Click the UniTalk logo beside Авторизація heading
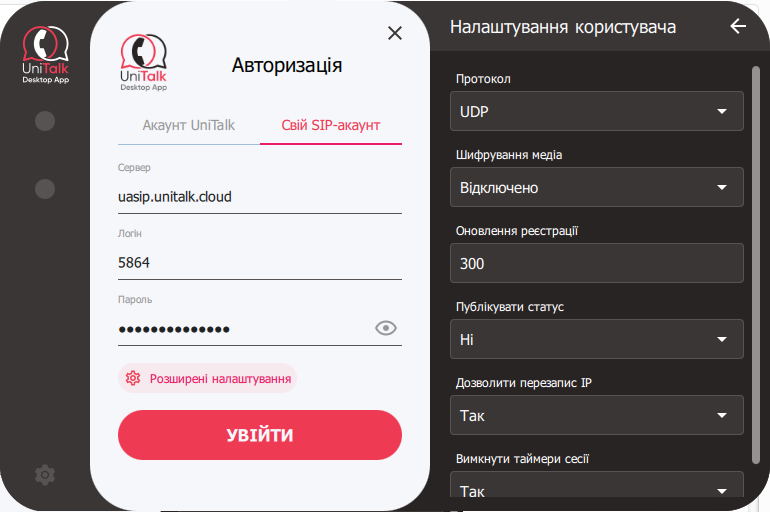The height and width of the screenshot is (512, 770). [143, 63]
